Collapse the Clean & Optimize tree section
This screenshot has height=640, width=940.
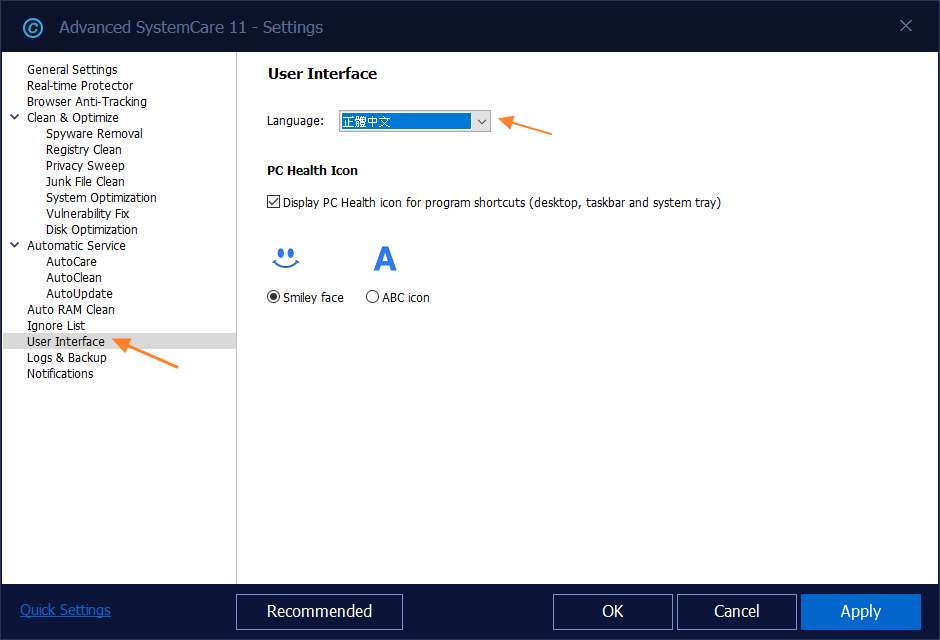(15, 117)
